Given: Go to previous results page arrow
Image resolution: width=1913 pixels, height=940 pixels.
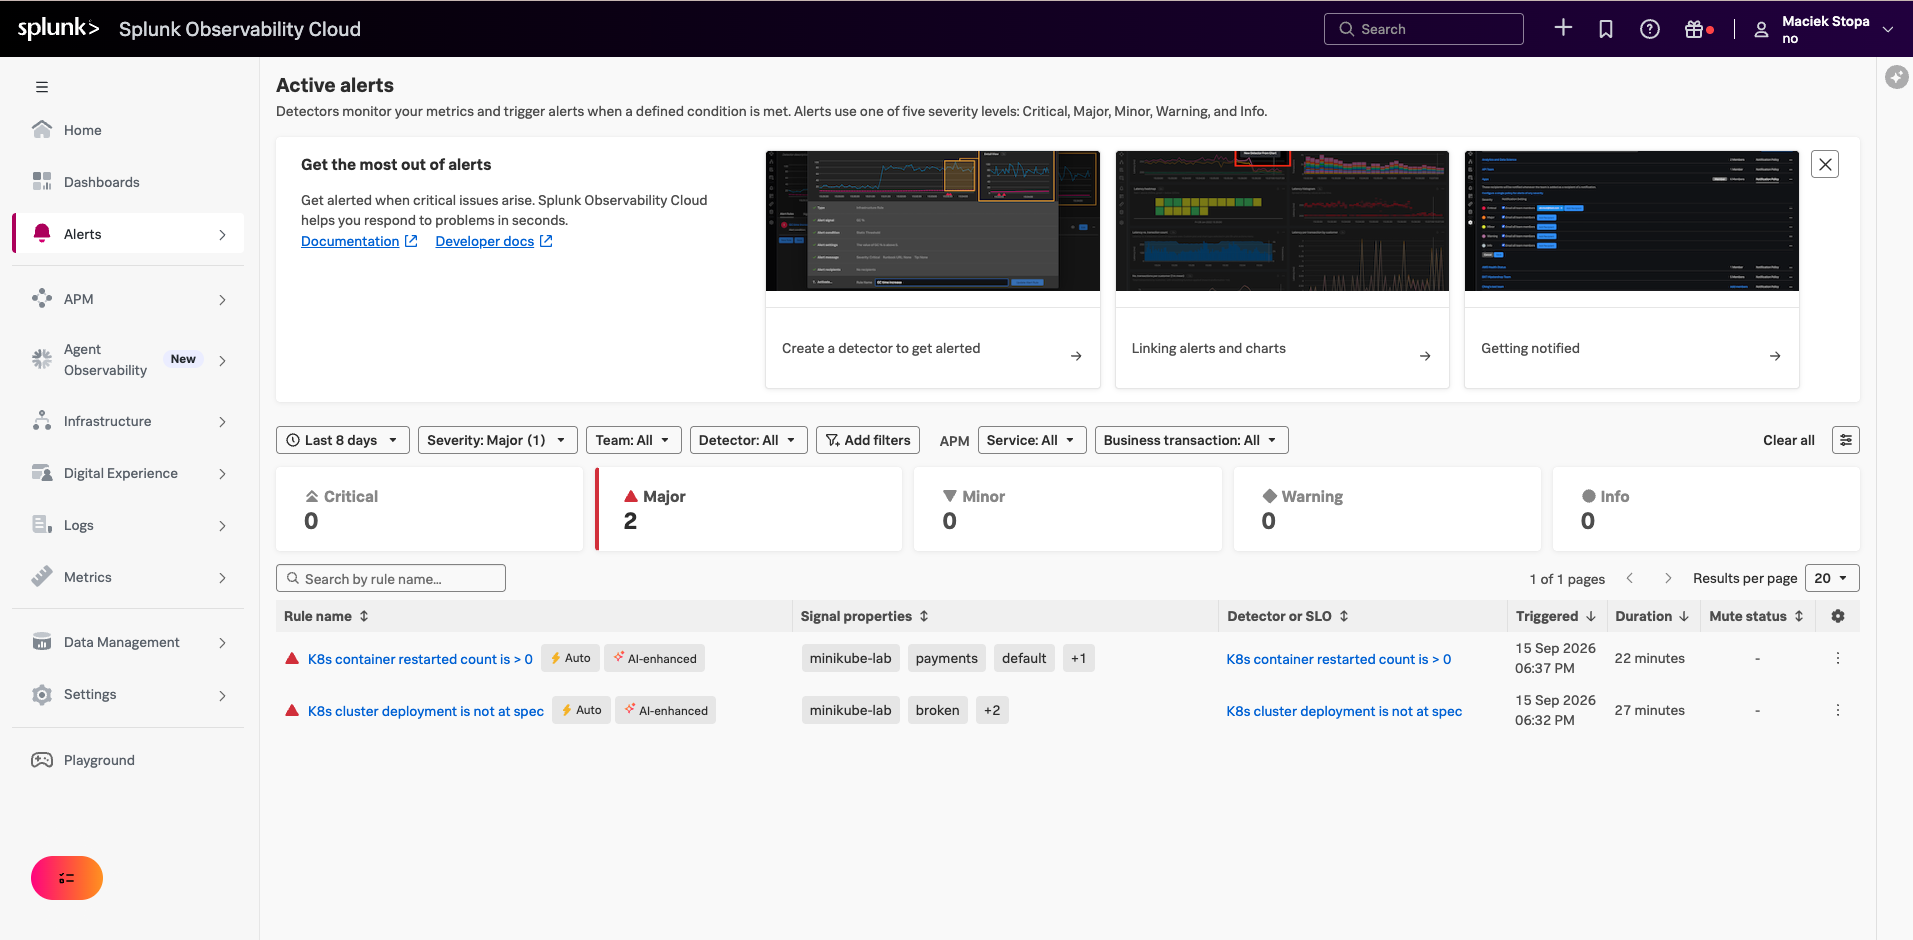Looking at the screenshot, I should (1630, 578).
